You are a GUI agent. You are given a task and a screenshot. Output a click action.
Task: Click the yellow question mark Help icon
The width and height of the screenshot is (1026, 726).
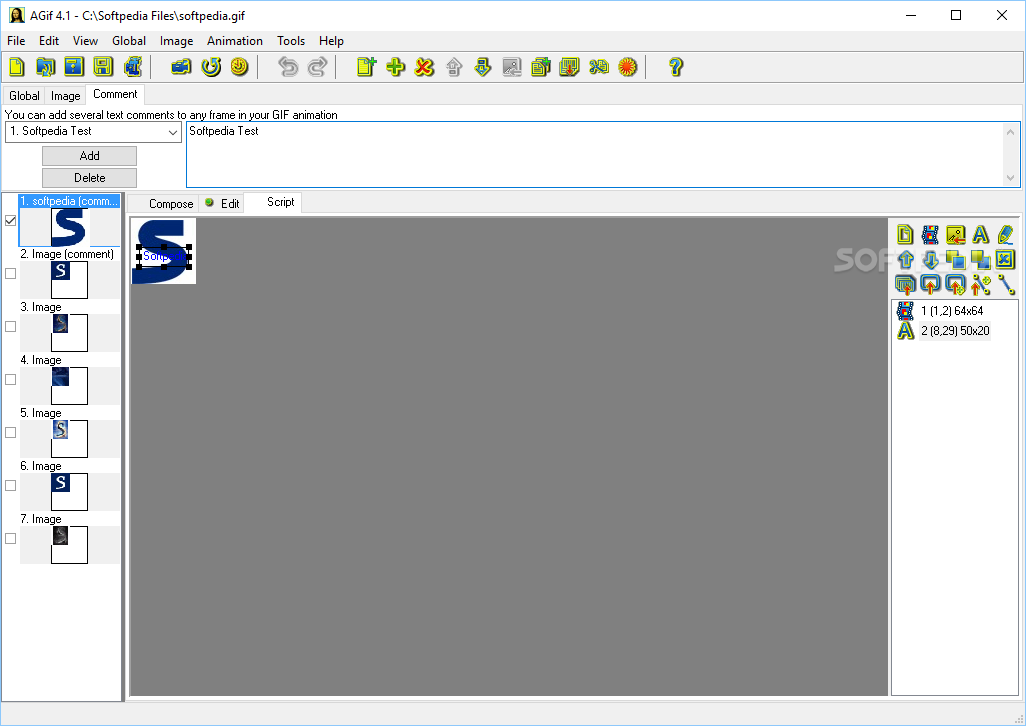[676, 67]
